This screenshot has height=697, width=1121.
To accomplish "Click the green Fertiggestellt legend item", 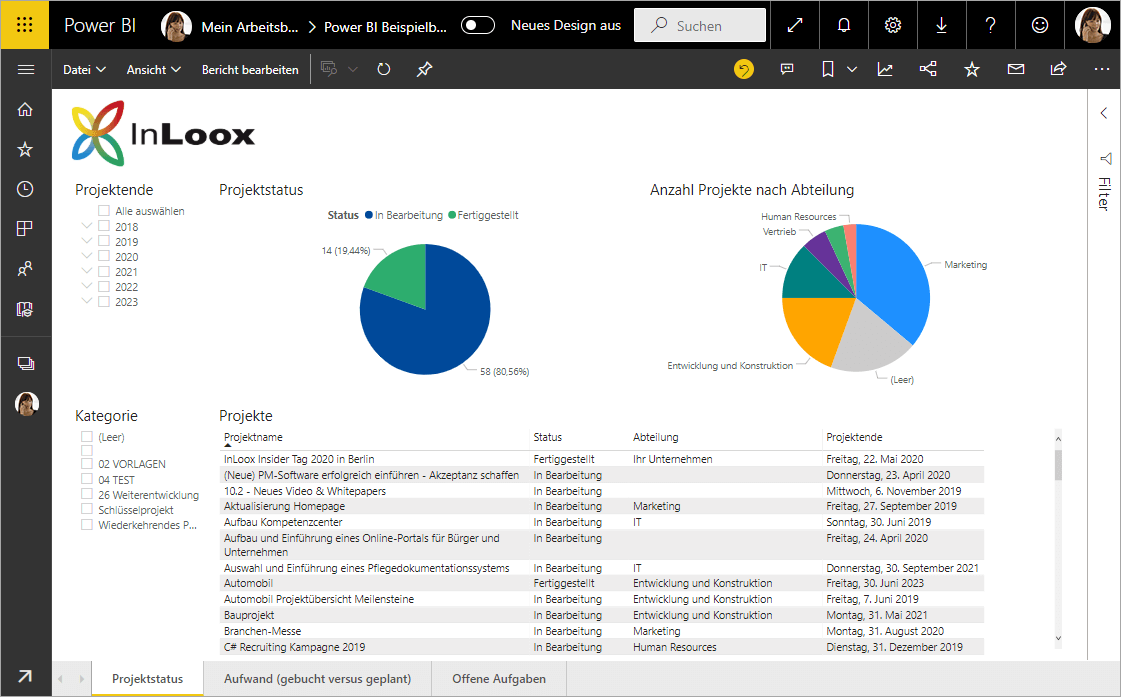I will pos(483,215).
